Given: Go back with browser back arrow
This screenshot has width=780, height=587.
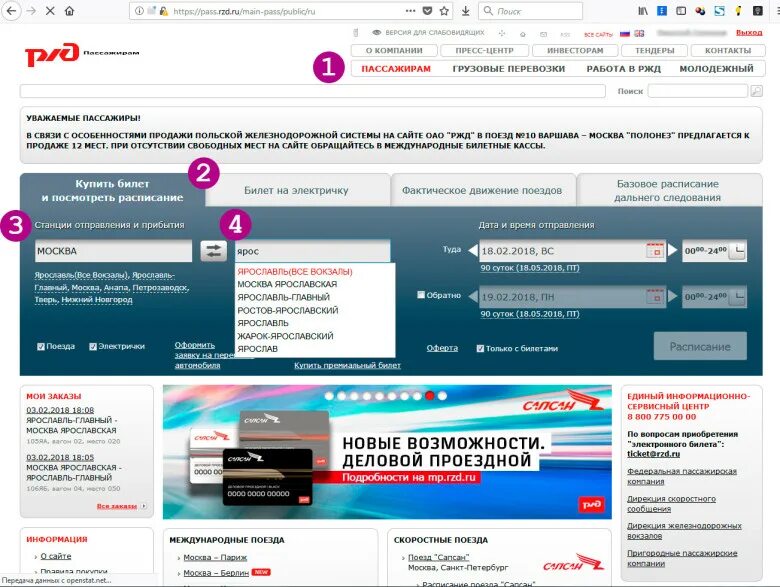Looking at the screenshot, I should [x=11, y=10].
